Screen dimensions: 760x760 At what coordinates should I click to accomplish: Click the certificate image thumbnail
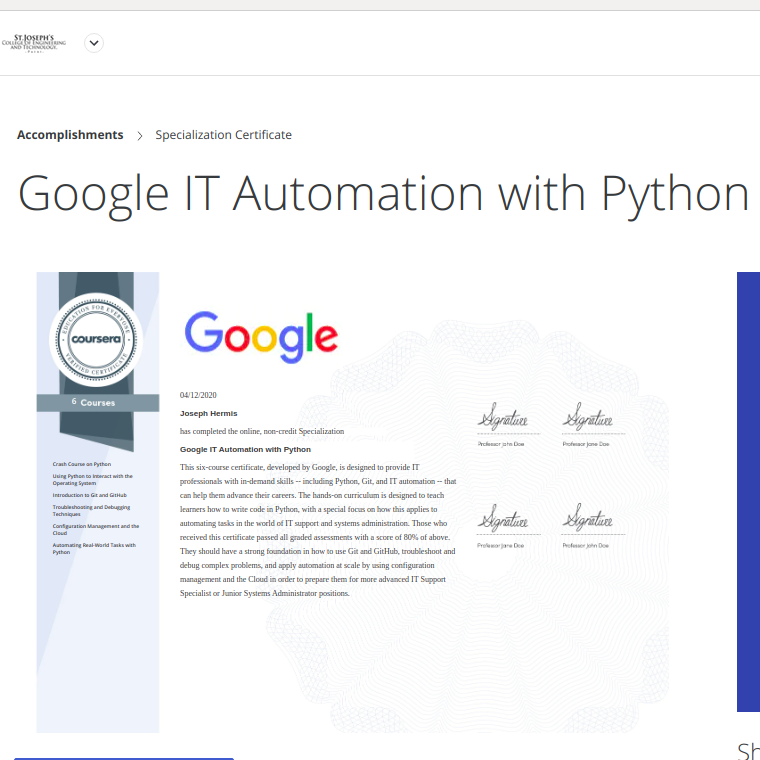tap(353, 502)
